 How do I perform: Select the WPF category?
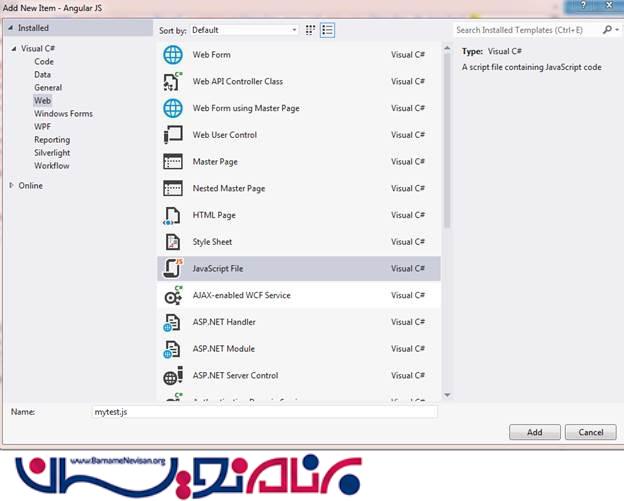click(x=42, y=127)
